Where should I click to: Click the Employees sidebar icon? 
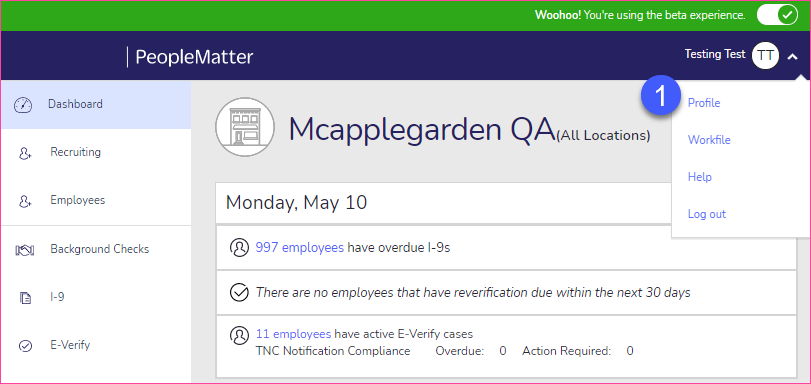(25, 201)
